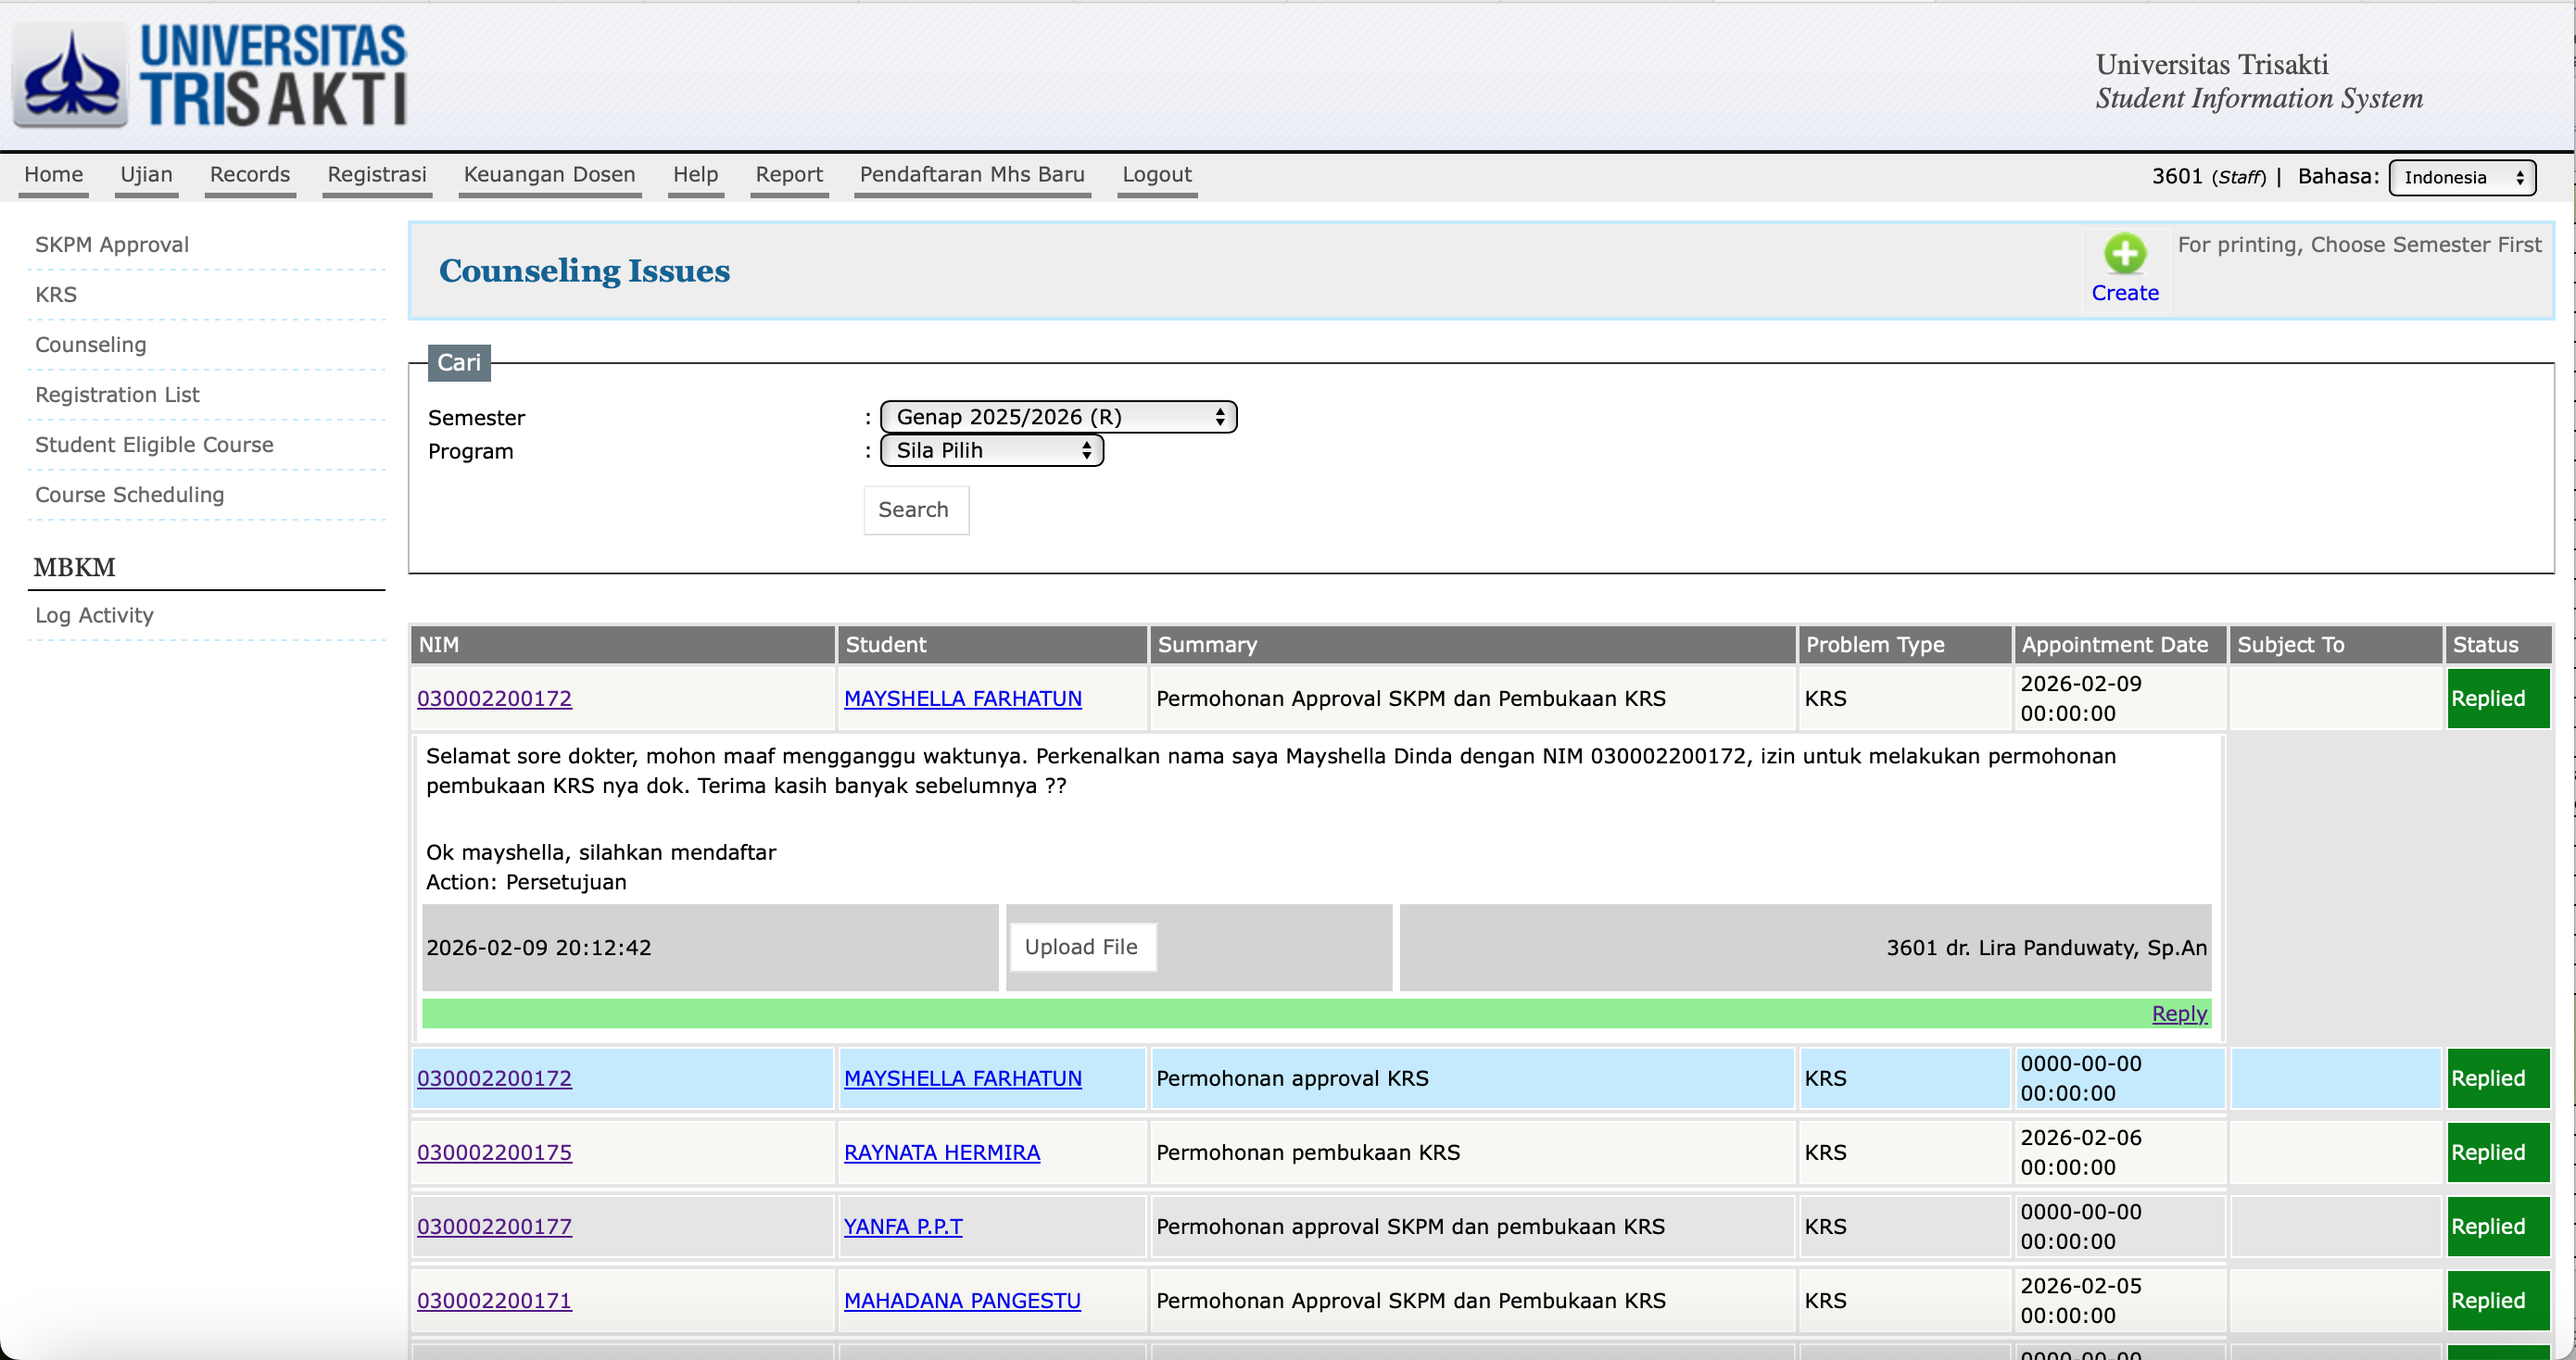Open the Records menu
Screen dimensions: 2576x1360
[249, 175]
